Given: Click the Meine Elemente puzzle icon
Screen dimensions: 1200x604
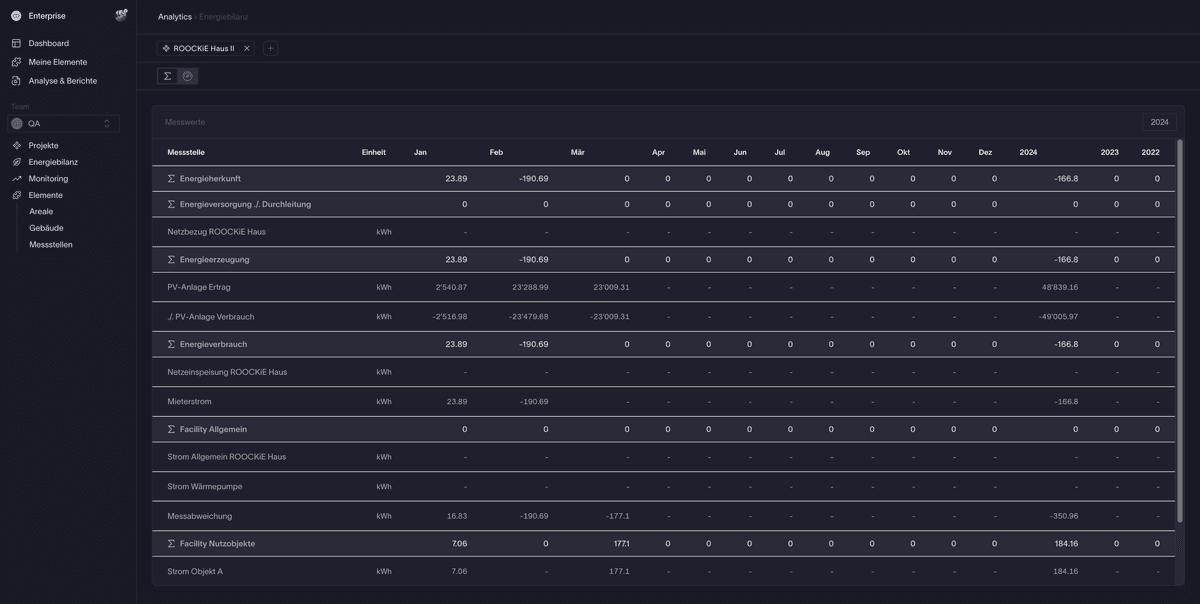Looking at the screenshot, I should coord(16,62).
